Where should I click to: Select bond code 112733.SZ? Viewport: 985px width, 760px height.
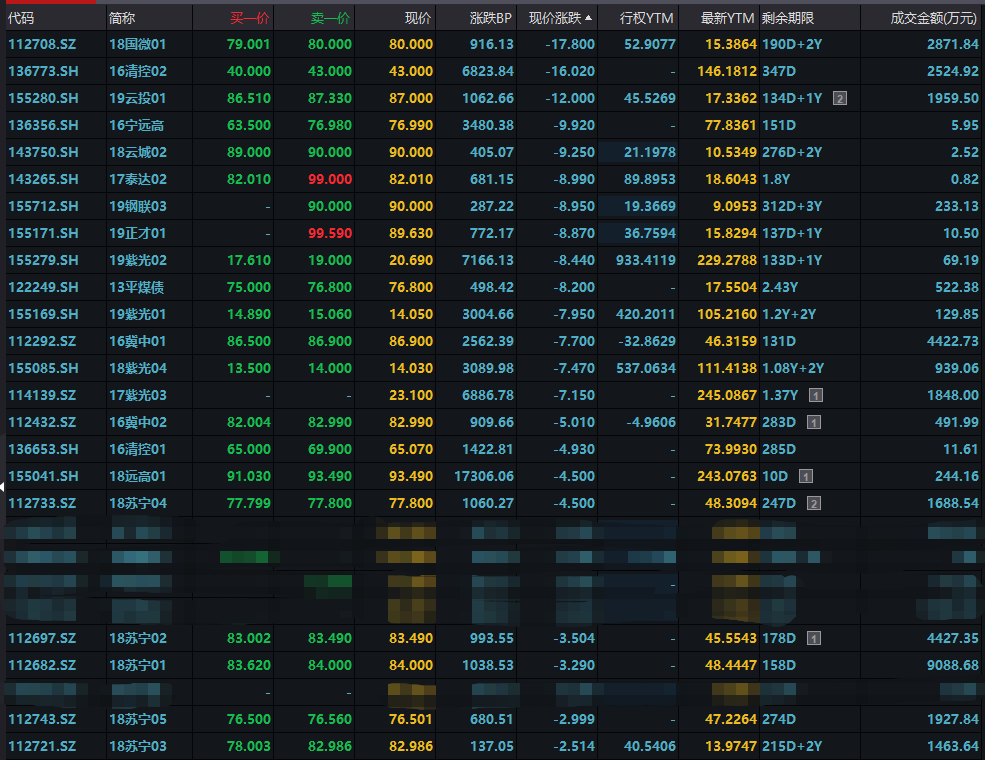42,504
